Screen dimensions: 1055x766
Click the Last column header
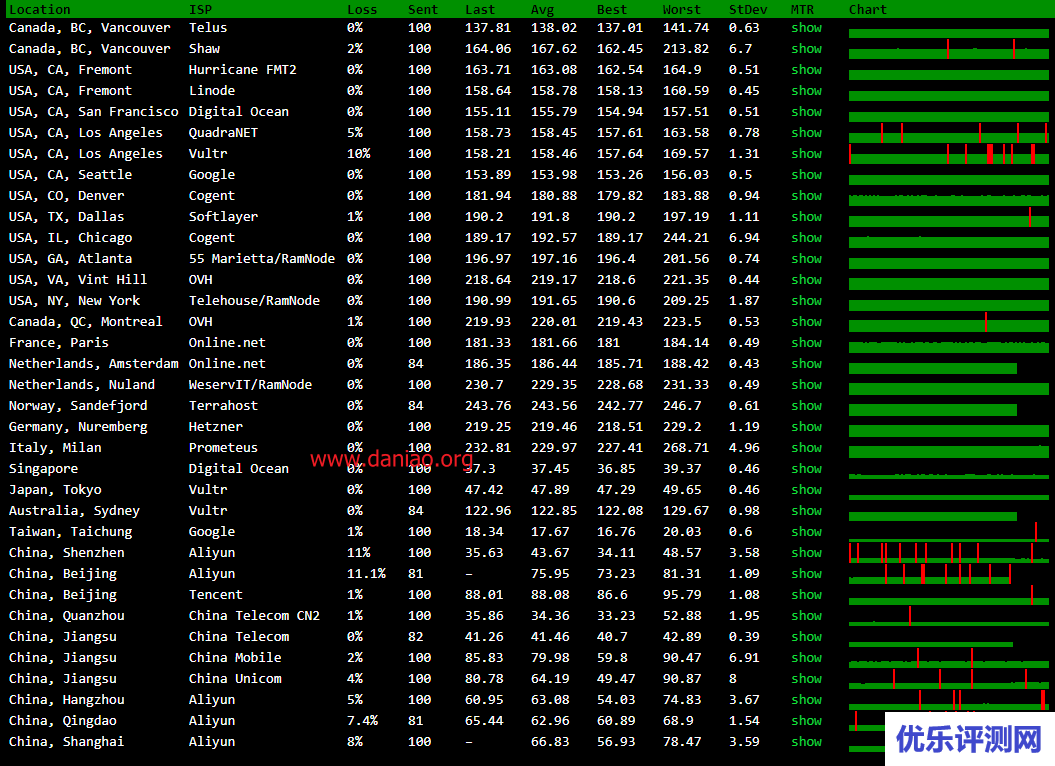pos(480,9)
